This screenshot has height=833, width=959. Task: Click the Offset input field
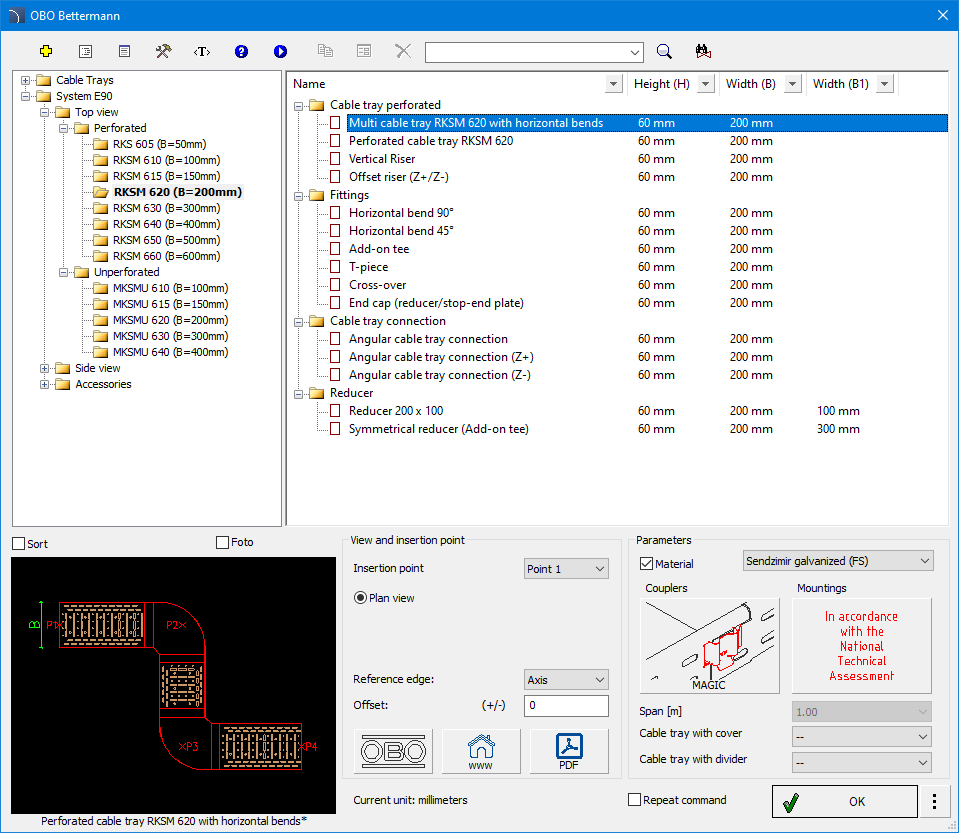[x=566, y=706]
